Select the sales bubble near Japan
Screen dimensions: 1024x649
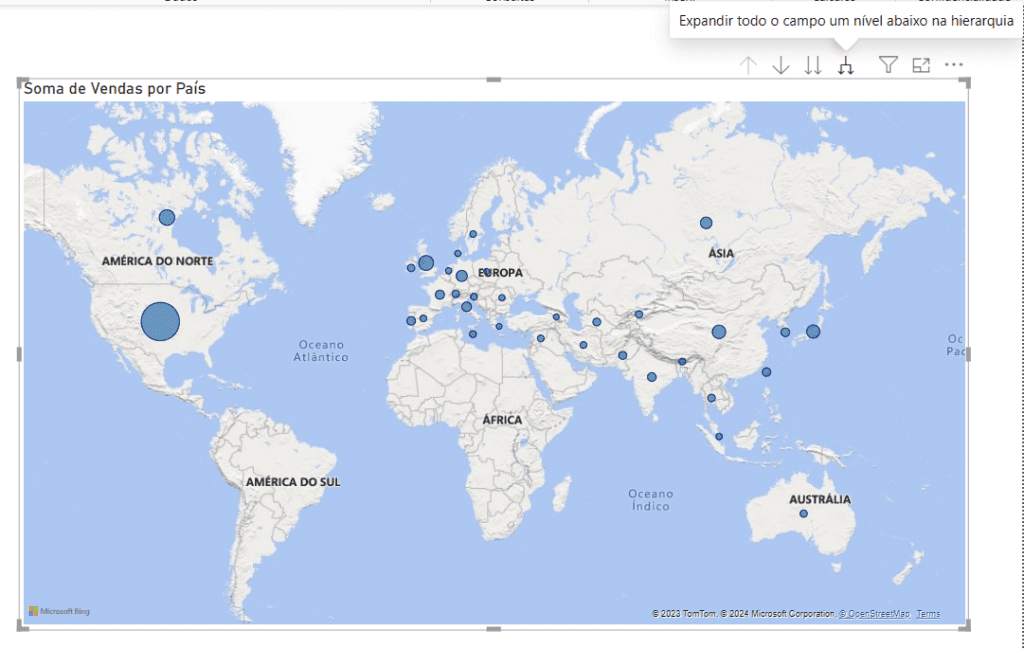pyautogui.click(x=813, y=330)
